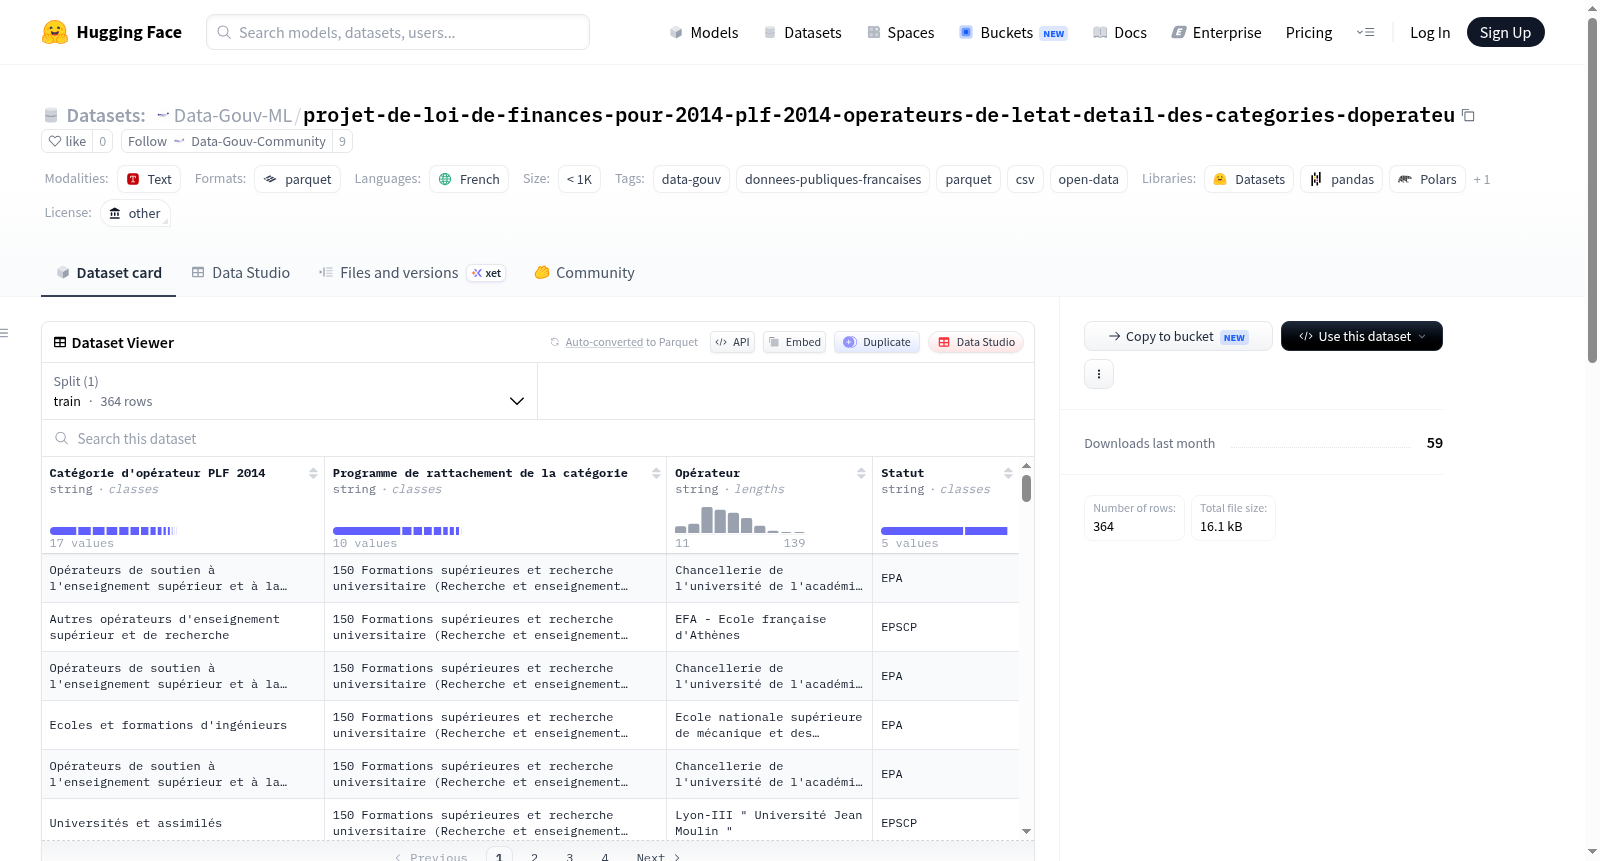Open Data Studio from the viewer header
Screen dimensions: 1600x861
click(976, 342)
